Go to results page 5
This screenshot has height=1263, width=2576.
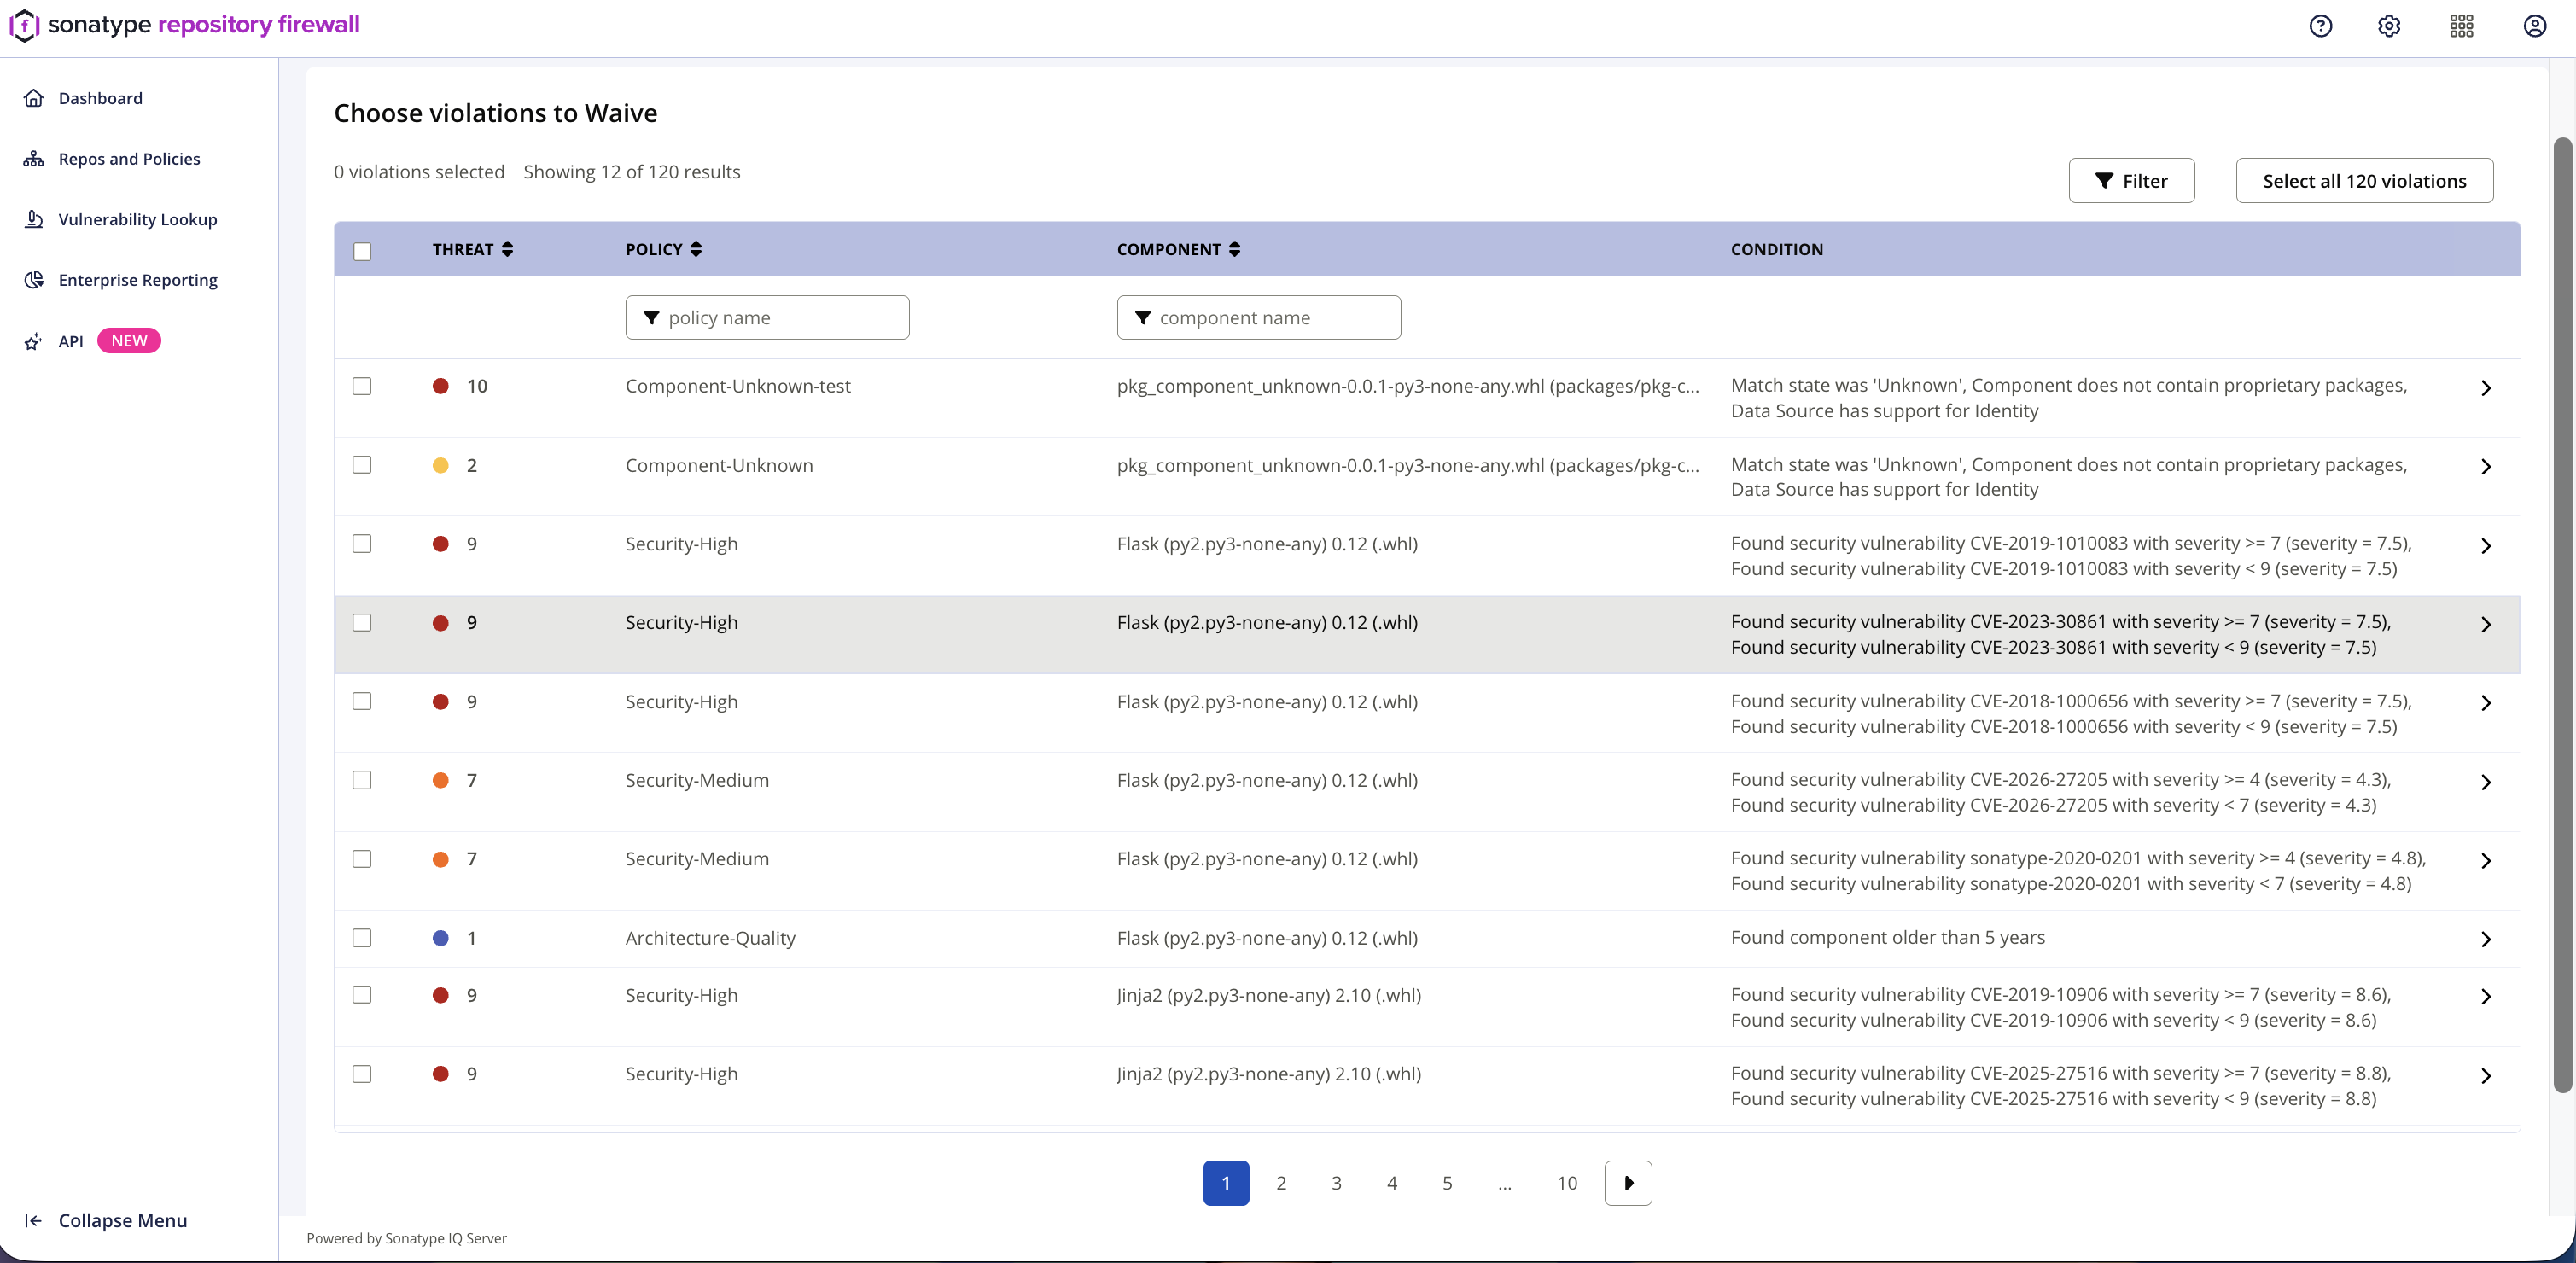click(1447, 1183)
